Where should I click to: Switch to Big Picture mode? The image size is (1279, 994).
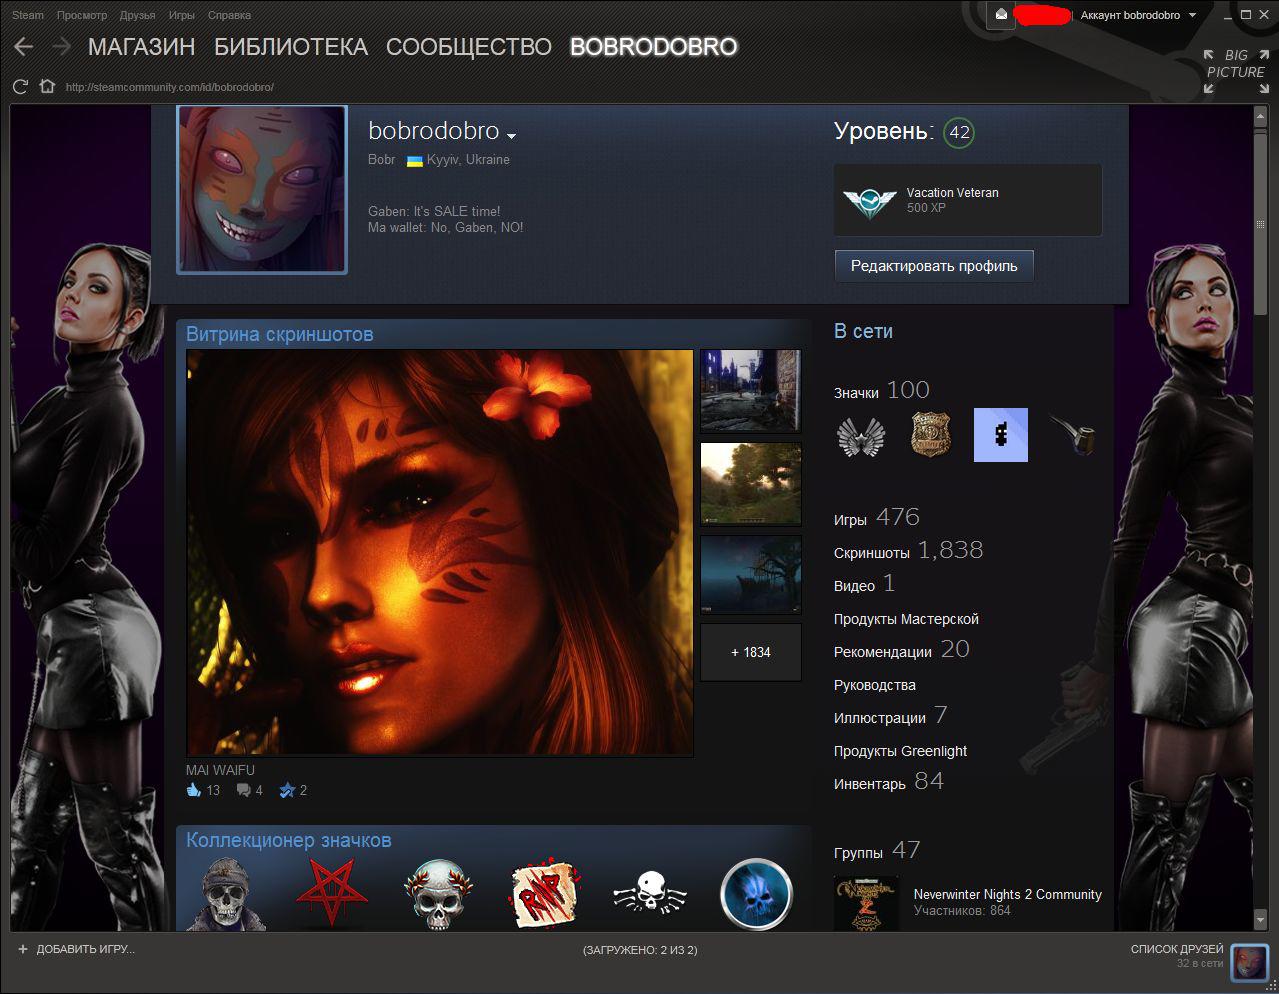click(1235, 71)
